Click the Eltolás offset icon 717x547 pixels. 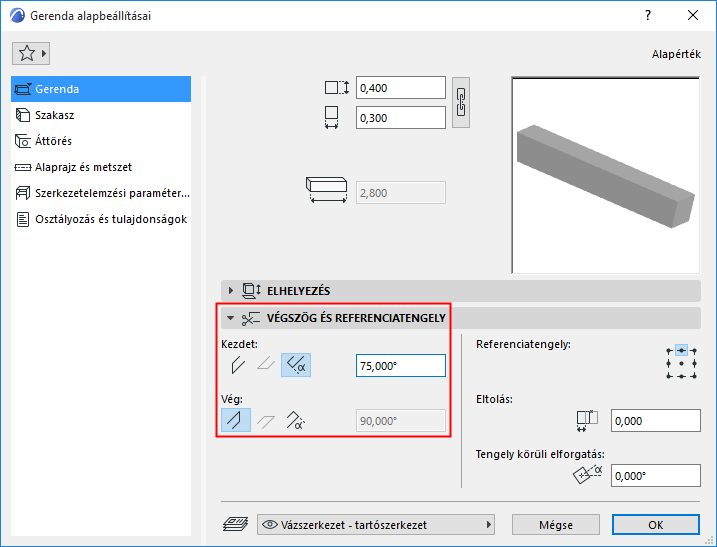[587, 421]
